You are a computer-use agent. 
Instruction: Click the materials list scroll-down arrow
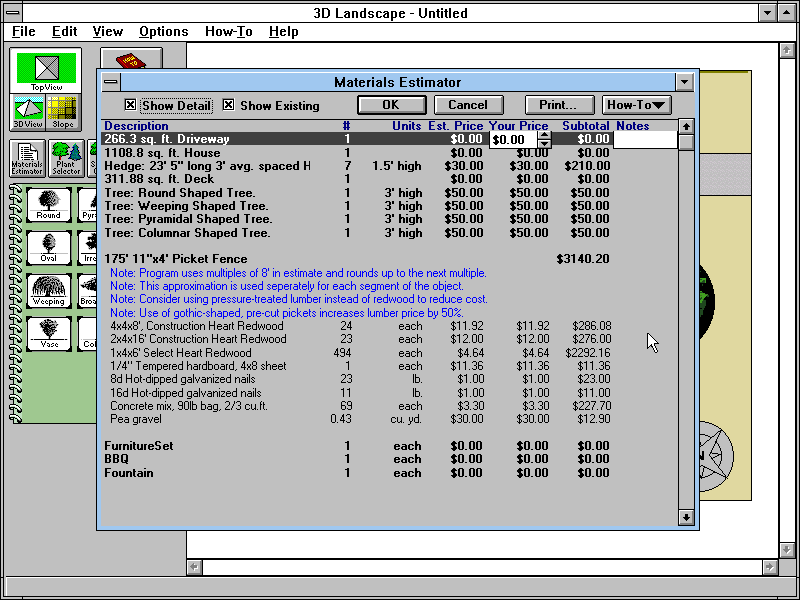click(686, 517)
